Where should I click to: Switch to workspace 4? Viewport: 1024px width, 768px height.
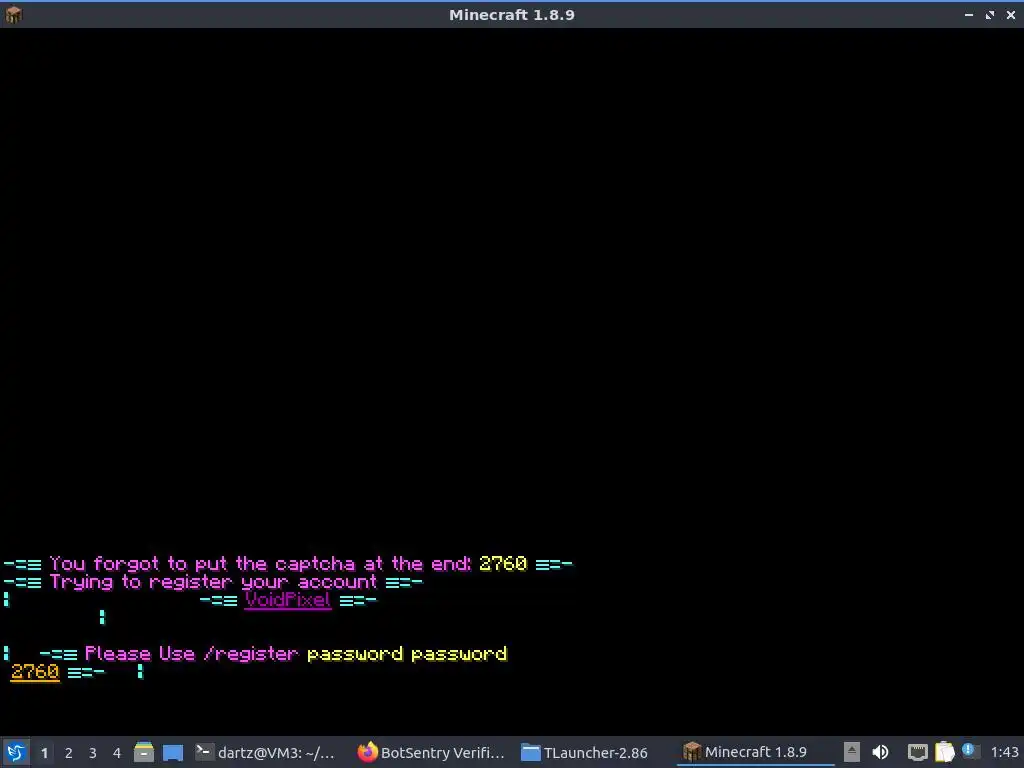(x=117, y=753)
